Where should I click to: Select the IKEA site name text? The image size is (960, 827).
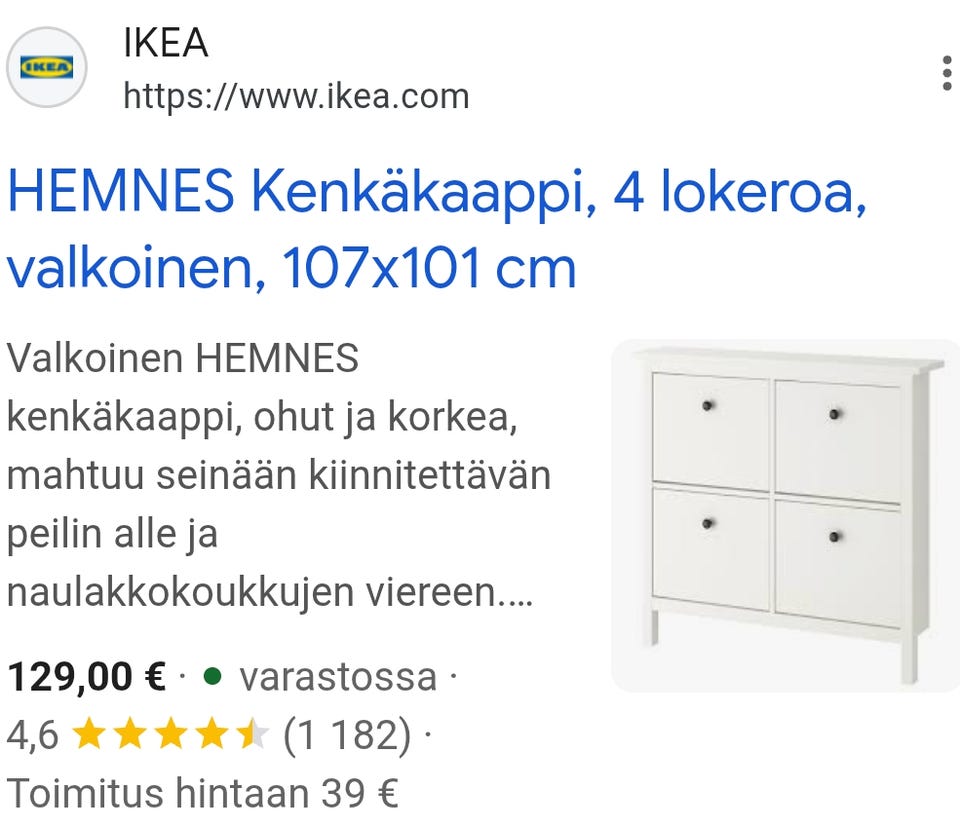[x=166, y=43]
